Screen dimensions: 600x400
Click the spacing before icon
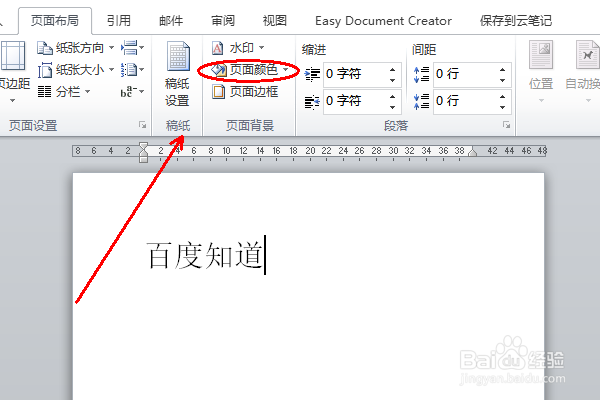421,74
